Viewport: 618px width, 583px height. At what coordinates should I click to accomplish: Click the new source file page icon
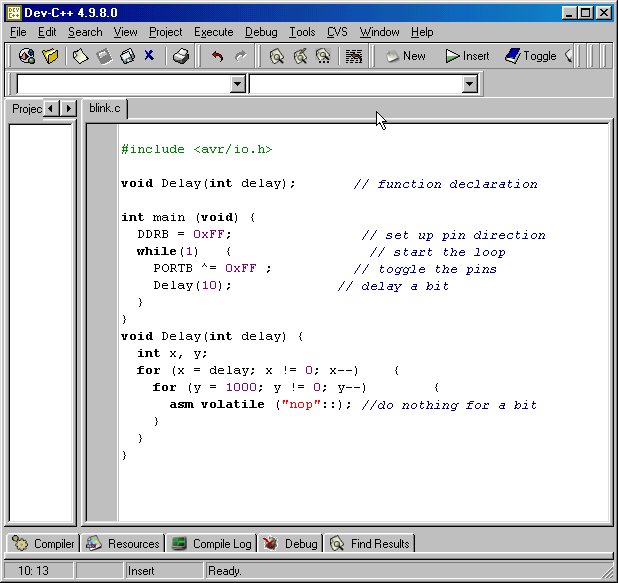(80, 56)
